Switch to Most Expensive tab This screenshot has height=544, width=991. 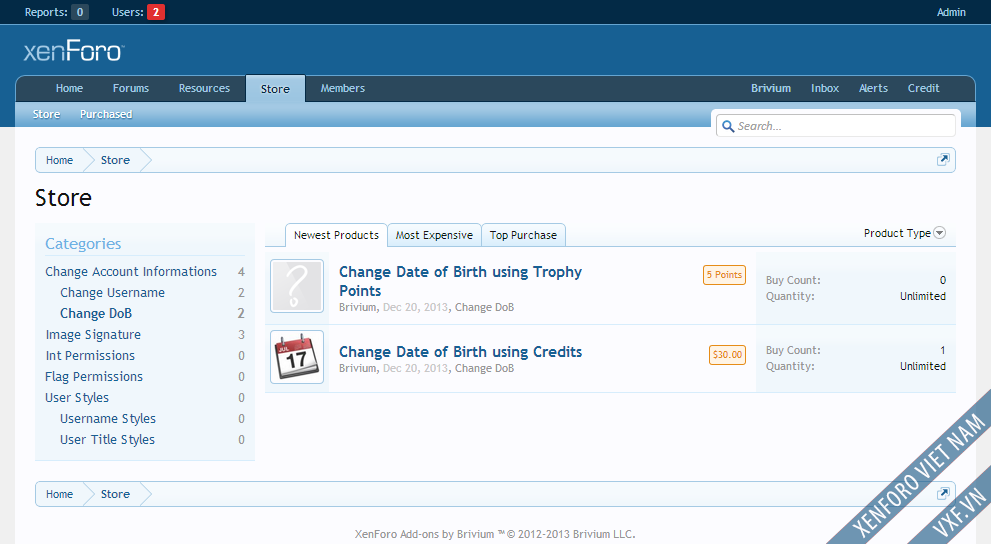(434, 235)
